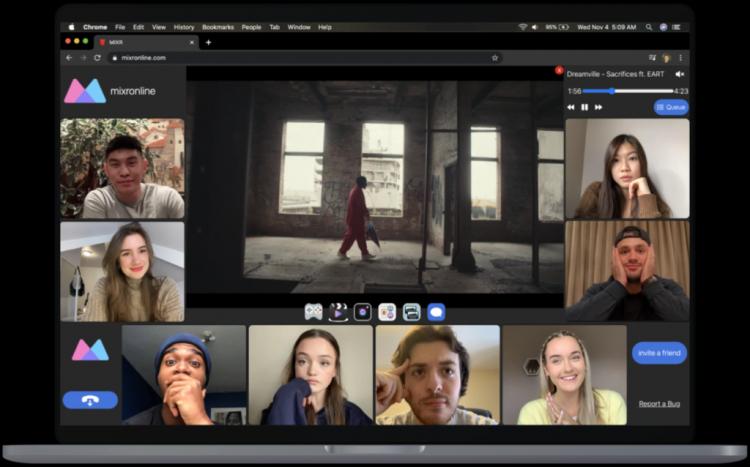
Task: Open the macOS volume menu
Action: (x=535, y=27)
